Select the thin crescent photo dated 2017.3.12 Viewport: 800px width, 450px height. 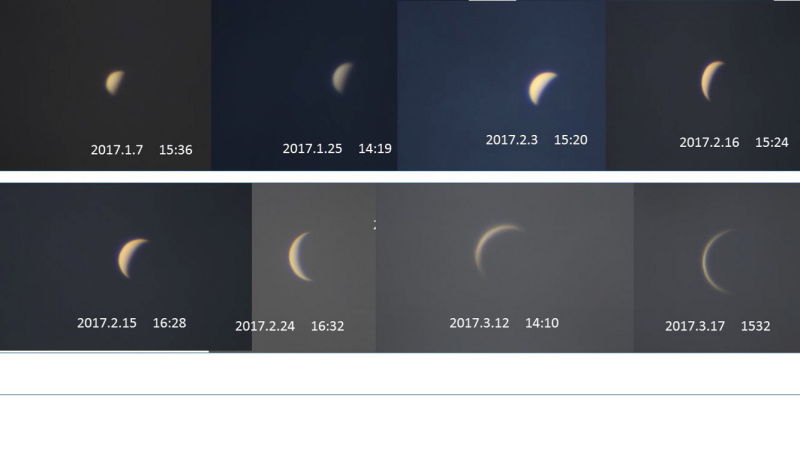point(505,267)
